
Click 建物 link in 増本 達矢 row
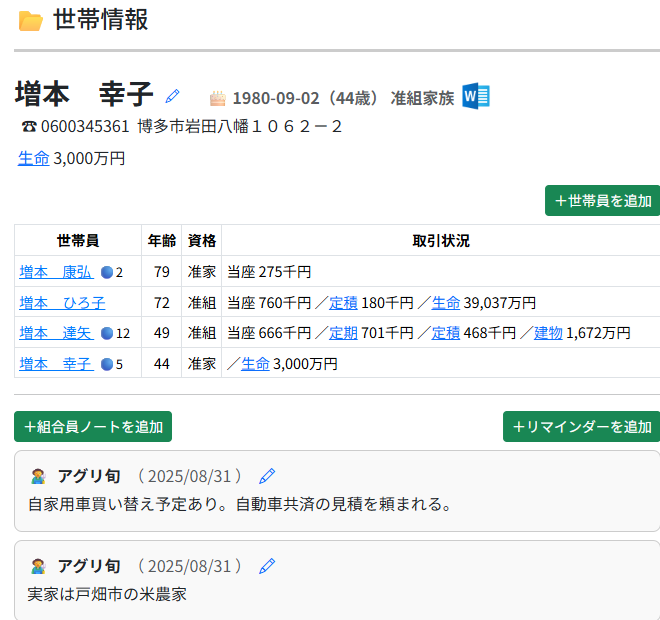tap(548, 333)
